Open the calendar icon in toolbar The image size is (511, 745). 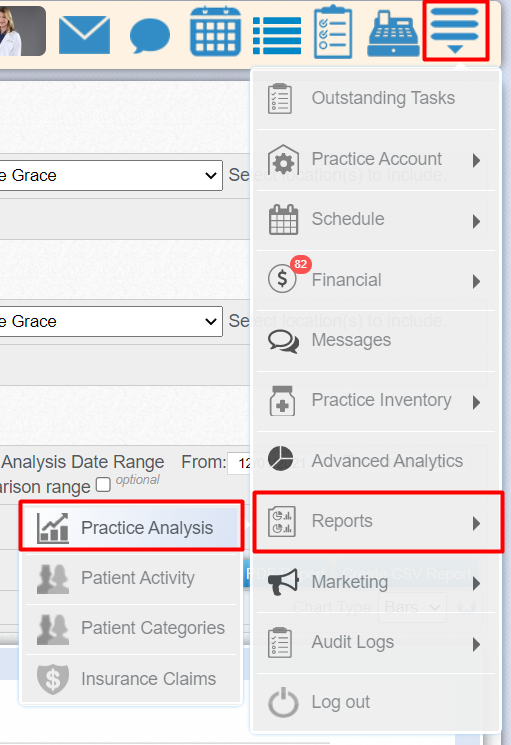point(215,31)
